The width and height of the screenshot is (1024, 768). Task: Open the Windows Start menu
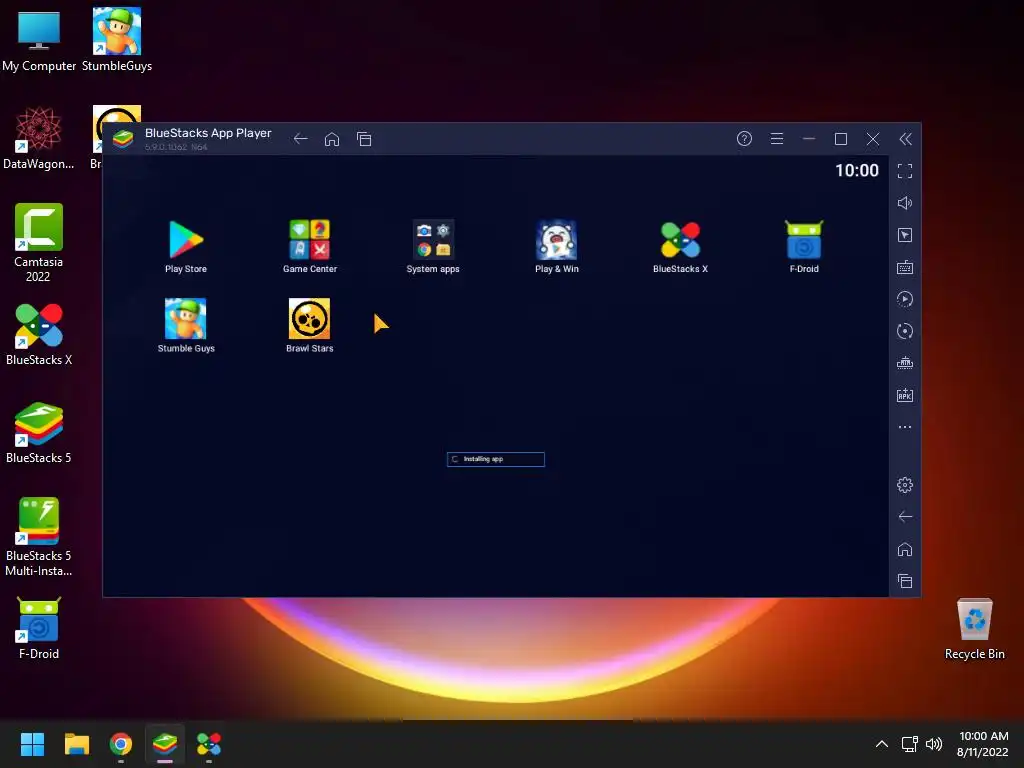tap(32, 744)
